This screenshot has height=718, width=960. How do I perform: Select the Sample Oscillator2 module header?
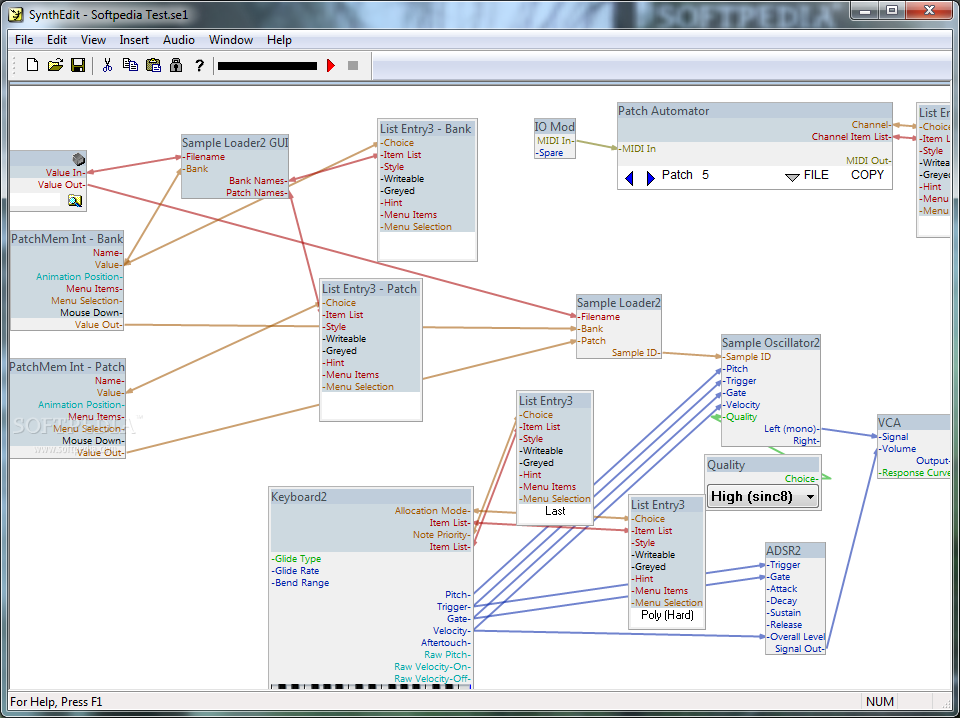pyautogui.click(x=770, y=343)
